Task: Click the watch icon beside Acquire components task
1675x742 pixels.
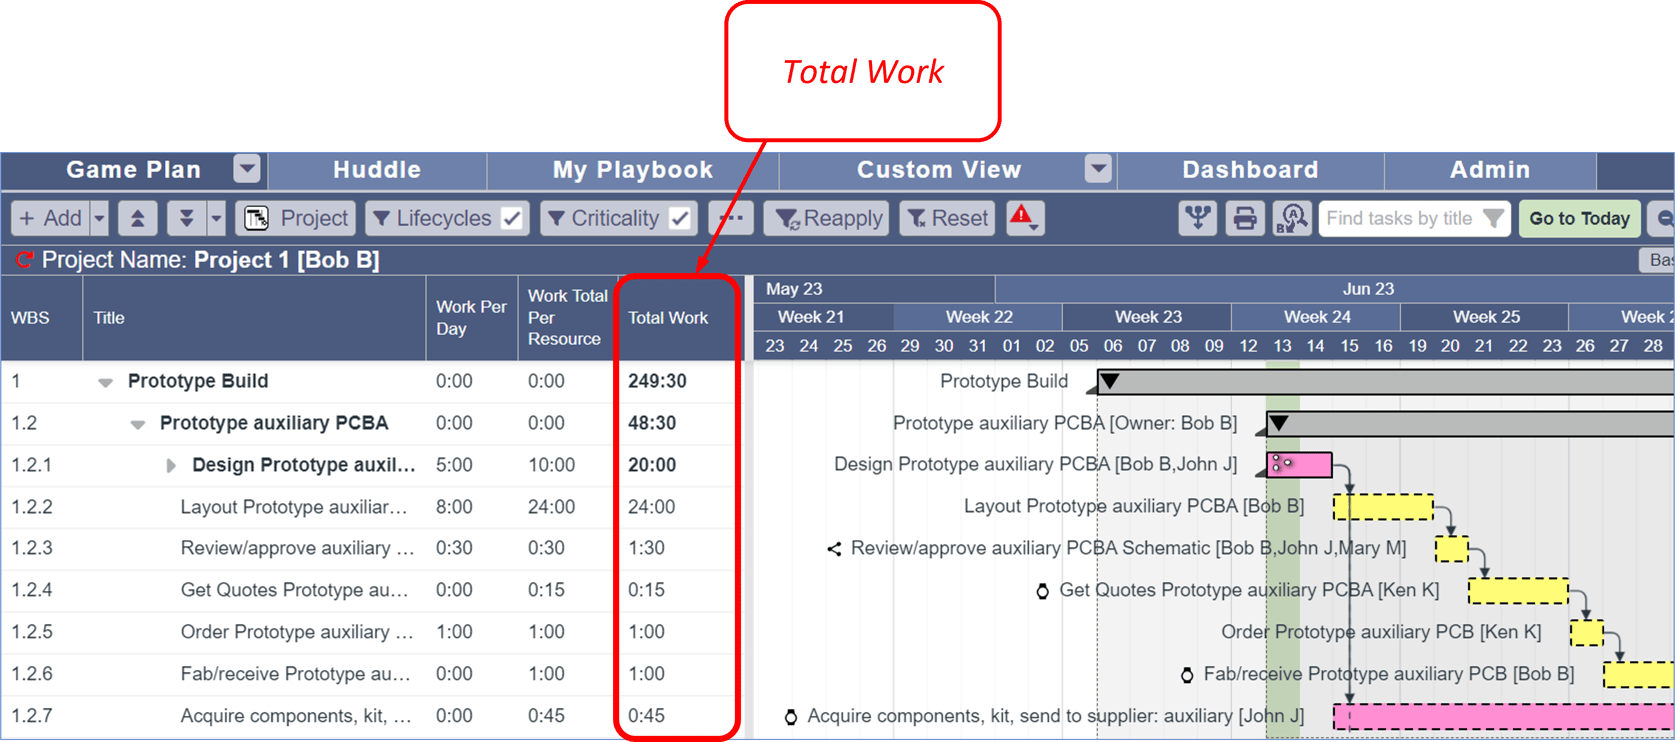Action: point(790,717)
